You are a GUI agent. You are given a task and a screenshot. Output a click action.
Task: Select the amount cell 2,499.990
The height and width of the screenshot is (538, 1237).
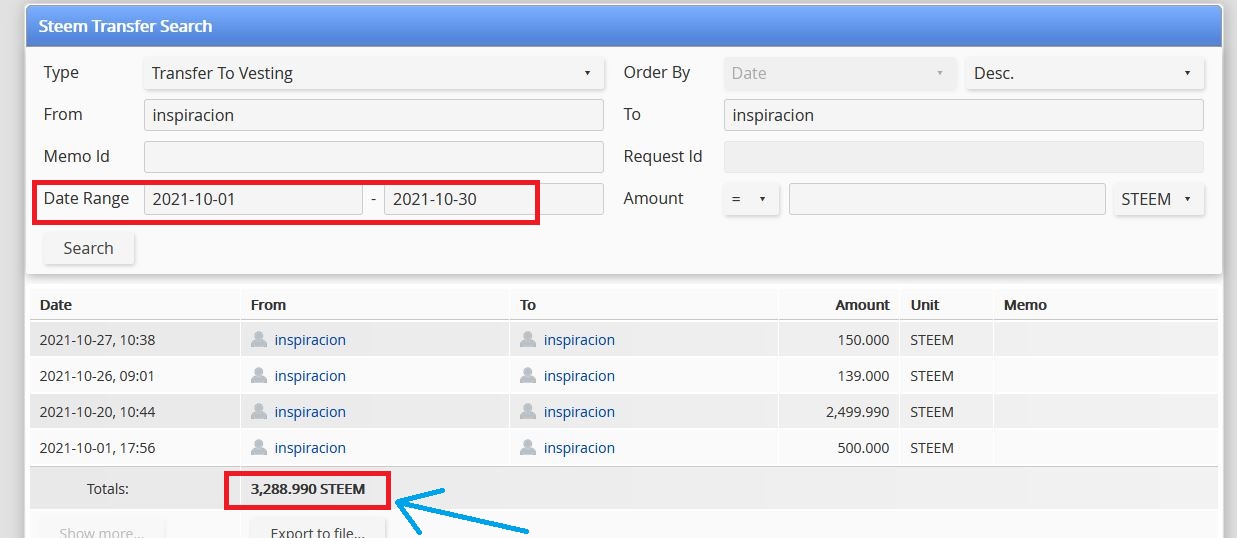click(x=857, y=412)
